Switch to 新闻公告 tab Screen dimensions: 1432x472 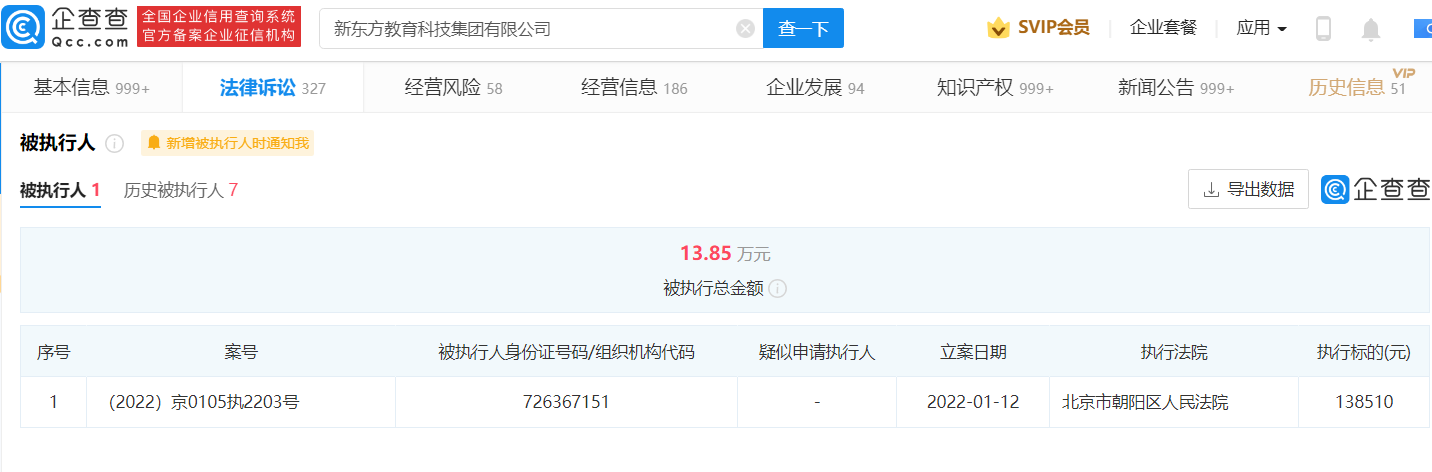(x=1176, y=88)
